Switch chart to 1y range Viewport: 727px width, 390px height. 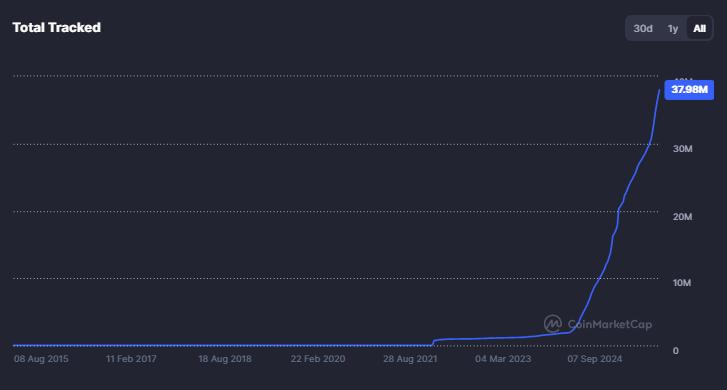[673, 28]
